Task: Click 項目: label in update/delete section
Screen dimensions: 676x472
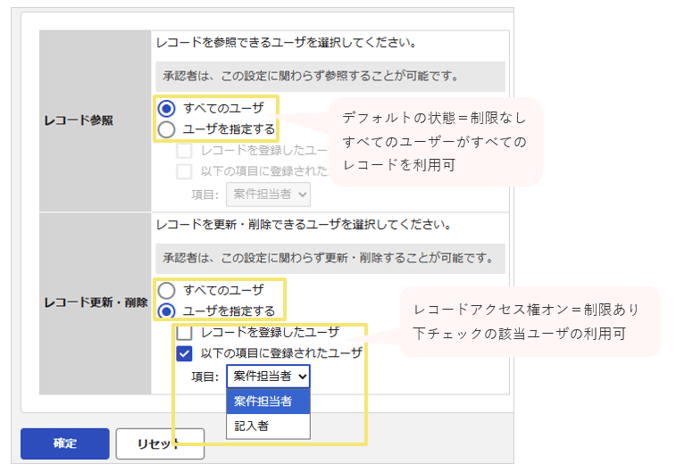Action: [205, 377]
